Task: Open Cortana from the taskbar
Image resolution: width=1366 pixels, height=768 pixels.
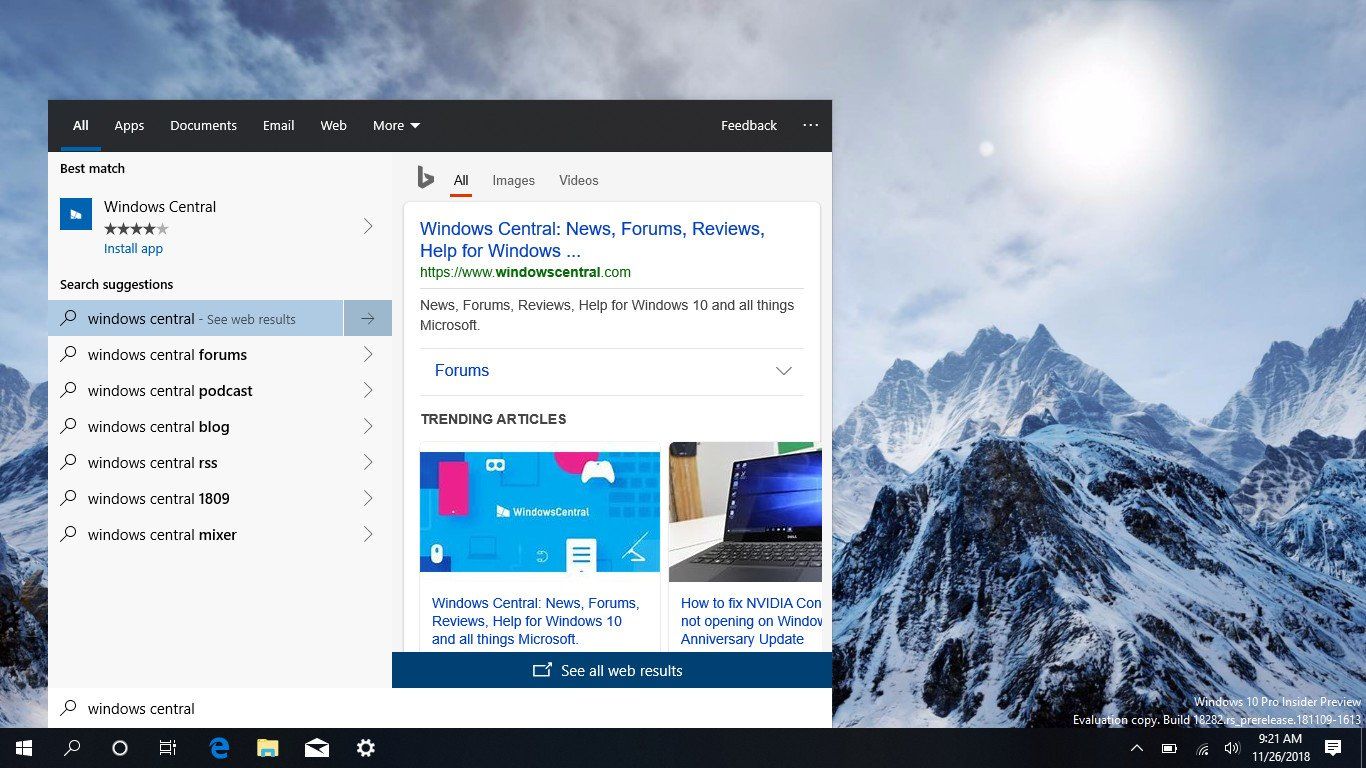Action: (x=119, y=747)
